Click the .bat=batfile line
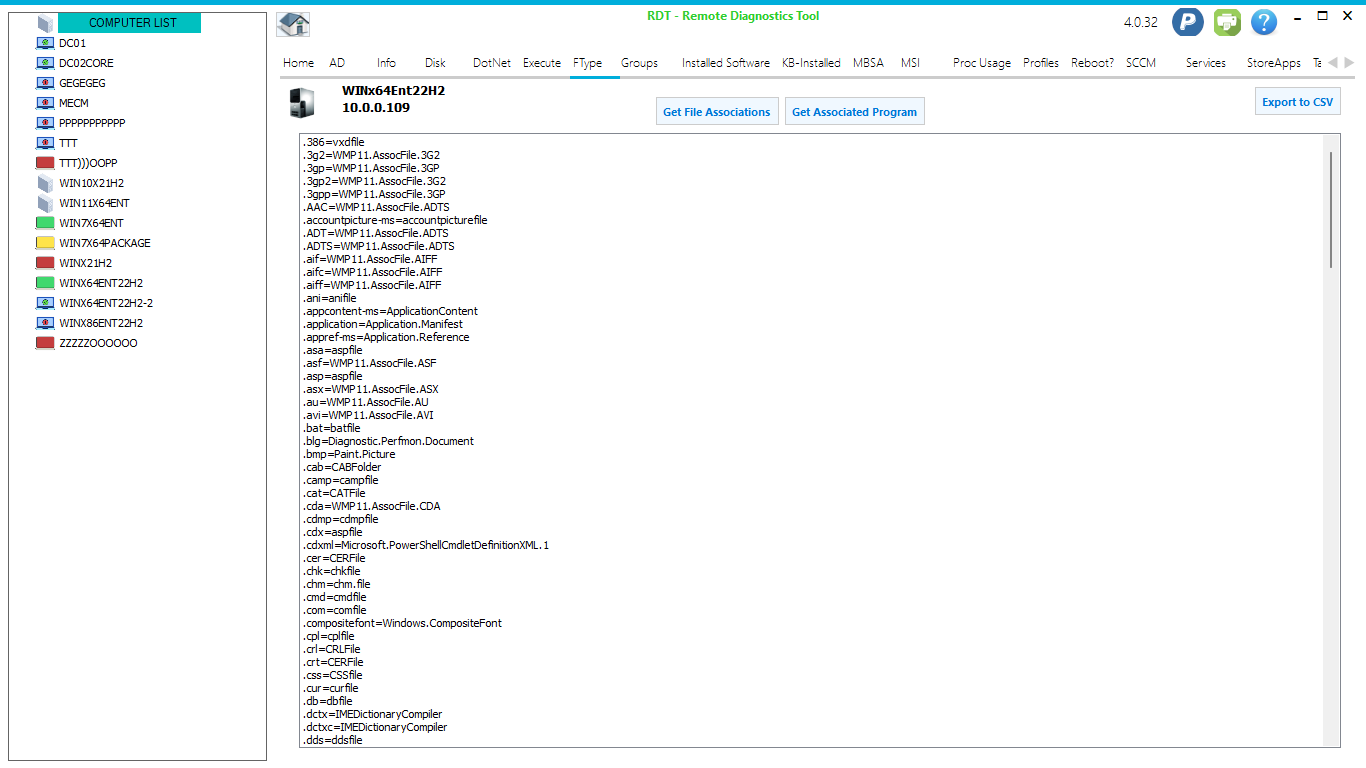 (x=331, y=428)
